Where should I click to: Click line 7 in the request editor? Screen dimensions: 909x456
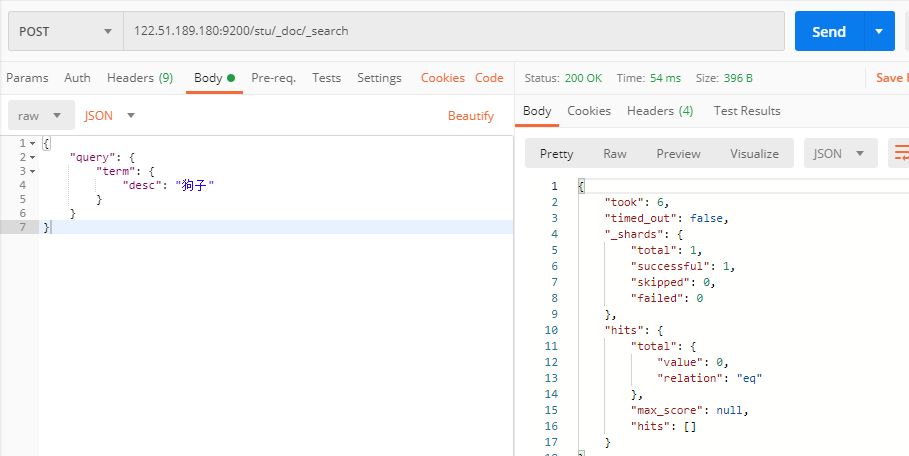pos(276,227)
